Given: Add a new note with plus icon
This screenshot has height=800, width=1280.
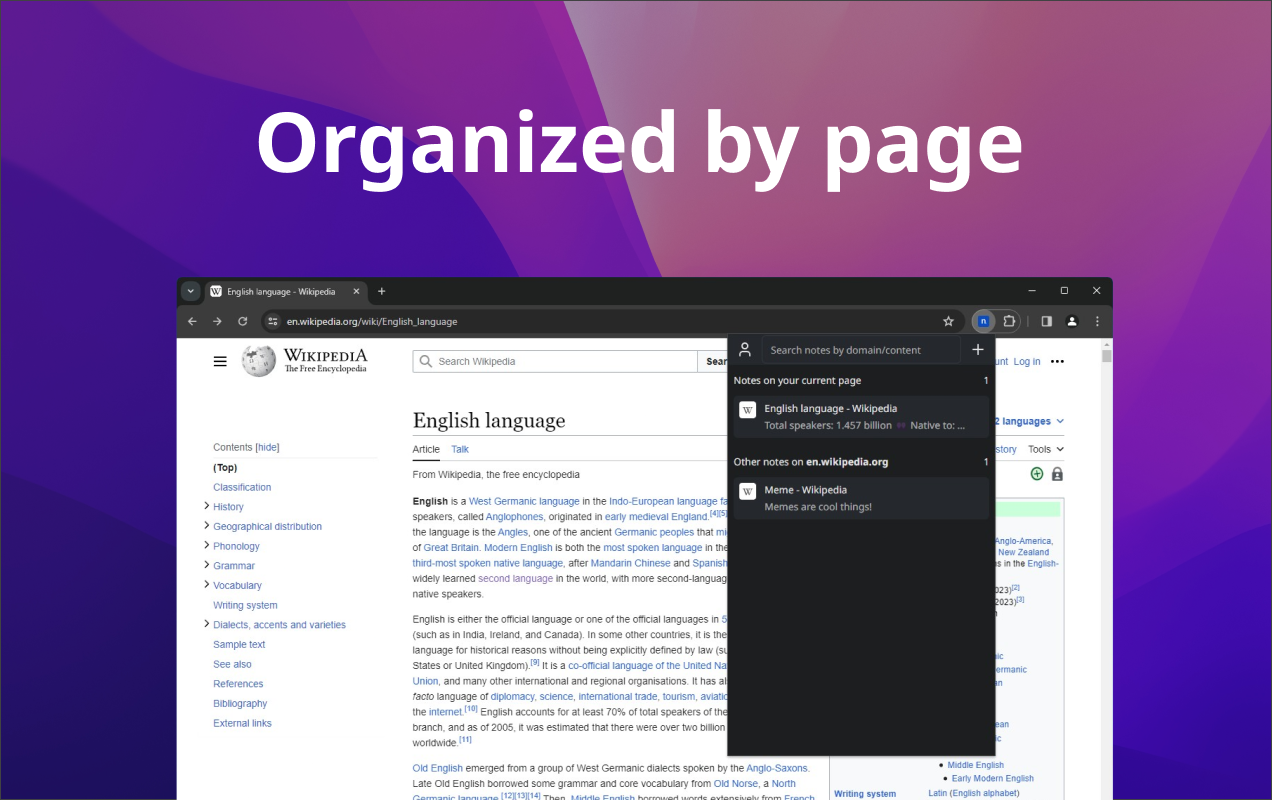Looking at the screenshot, I should (978, 349).
